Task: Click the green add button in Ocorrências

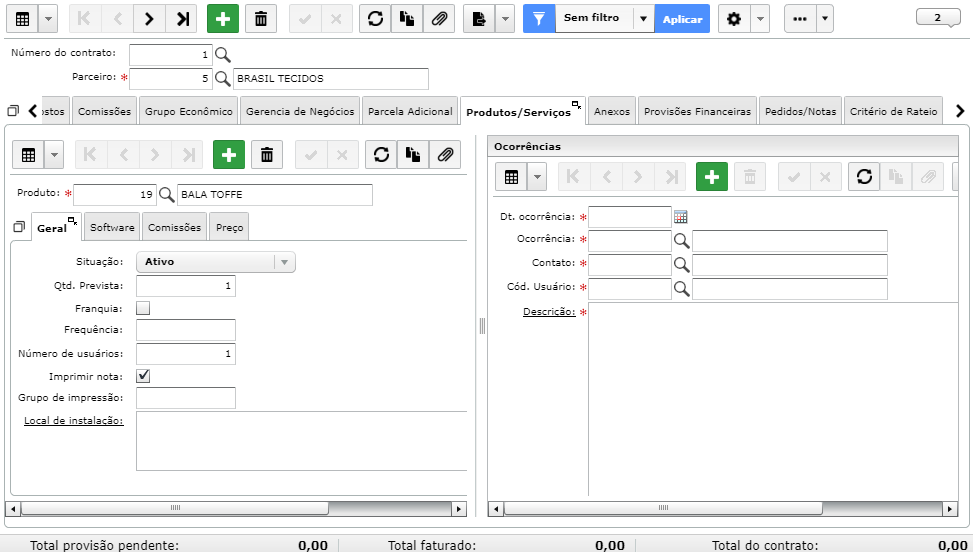Action: click(712, 177)
